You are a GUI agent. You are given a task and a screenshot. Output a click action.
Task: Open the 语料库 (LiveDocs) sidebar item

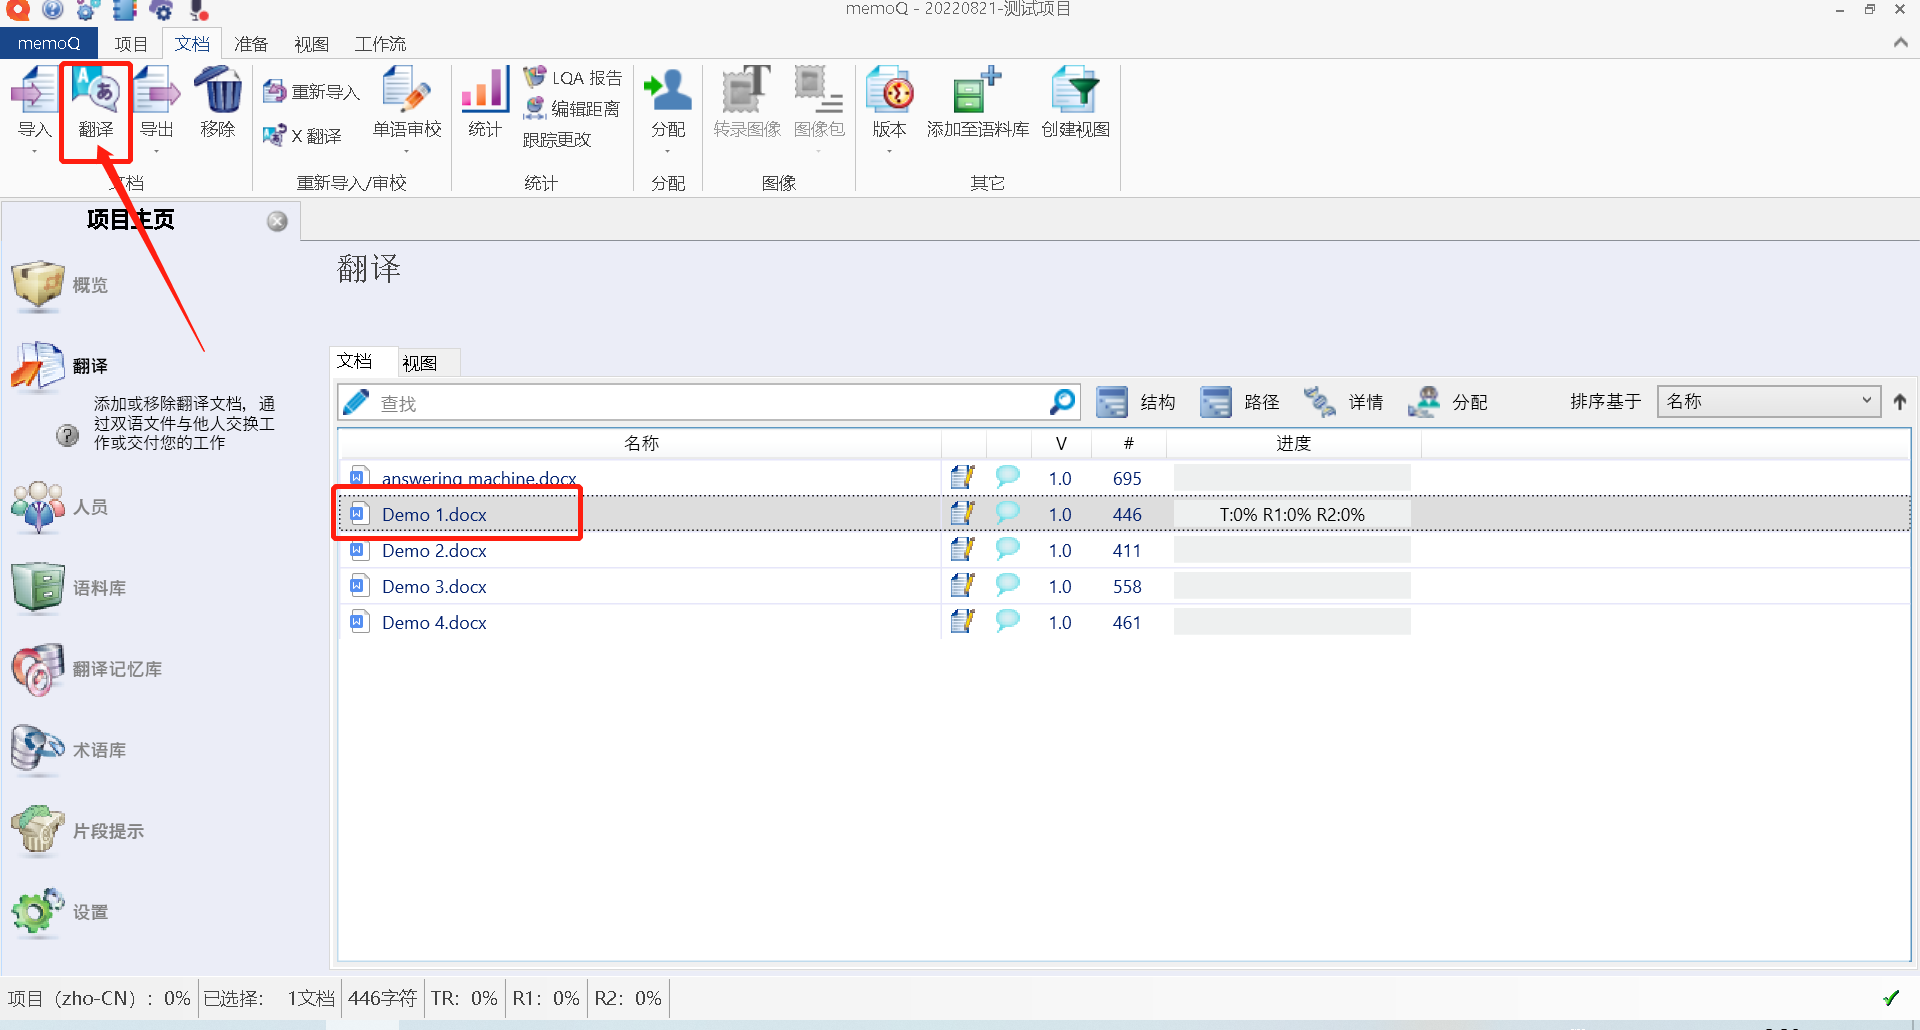(x=69, y=588)
